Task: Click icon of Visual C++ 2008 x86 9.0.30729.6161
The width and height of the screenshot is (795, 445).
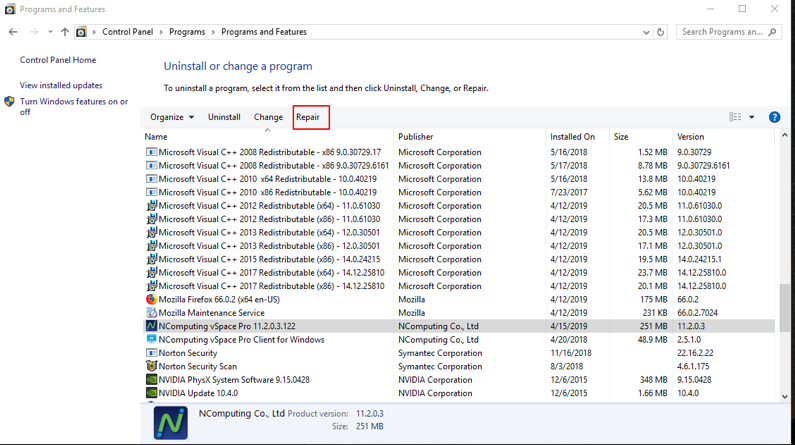Action: 151,165
